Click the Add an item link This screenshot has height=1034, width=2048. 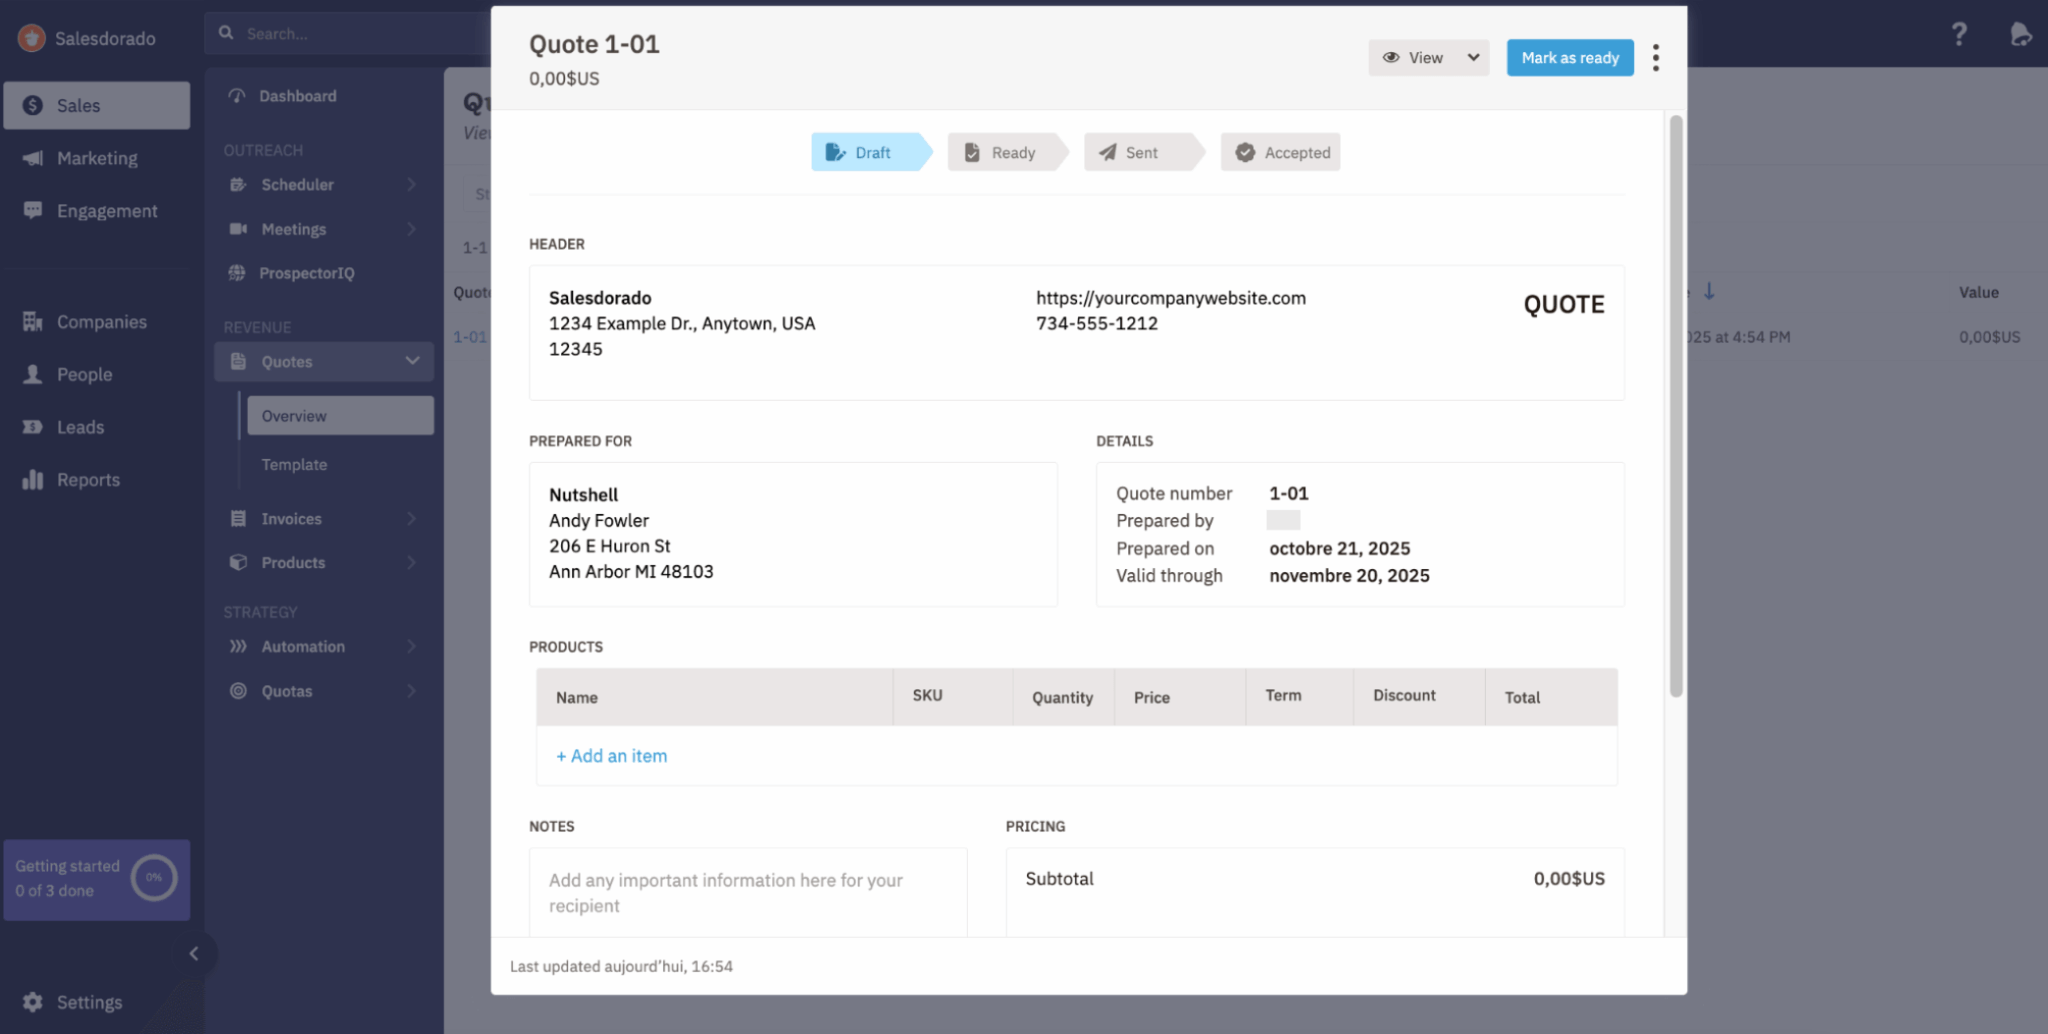[612, 756]
